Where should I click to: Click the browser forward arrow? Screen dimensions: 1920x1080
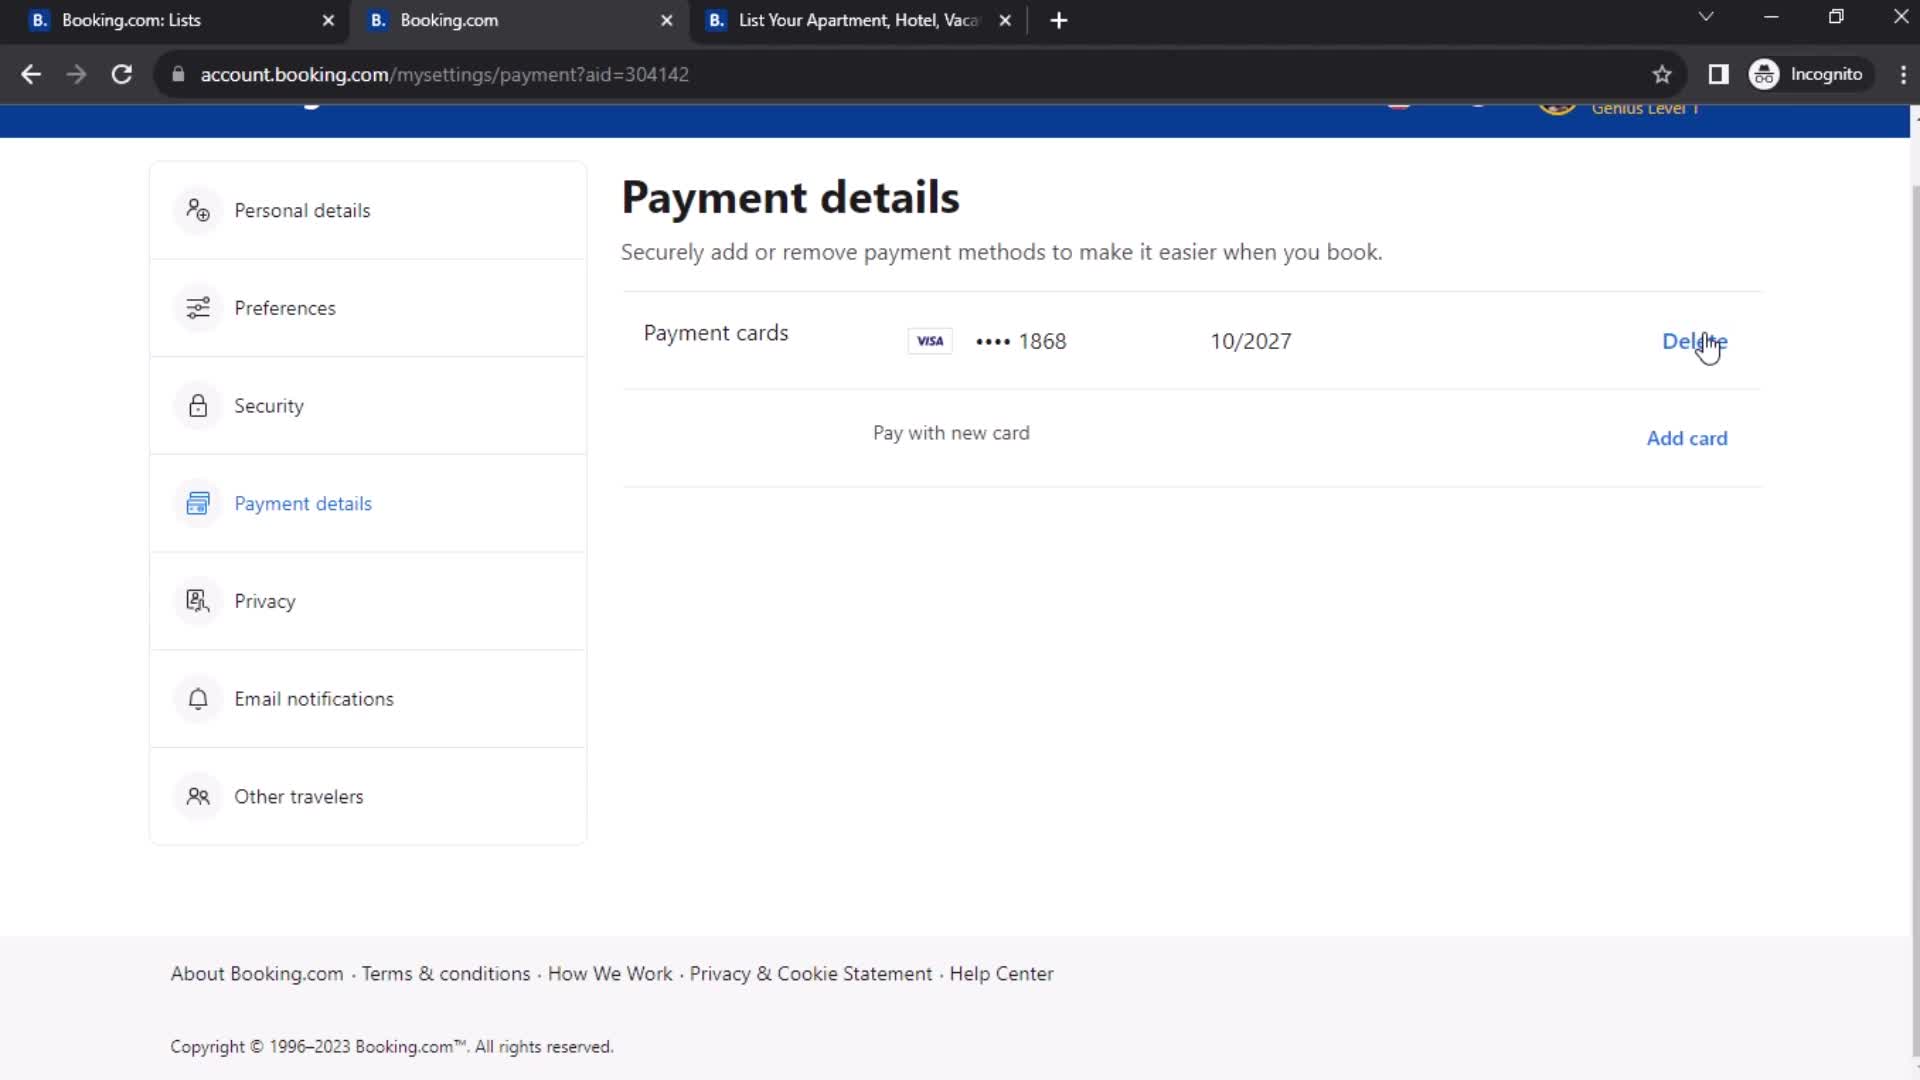point(76,74)
